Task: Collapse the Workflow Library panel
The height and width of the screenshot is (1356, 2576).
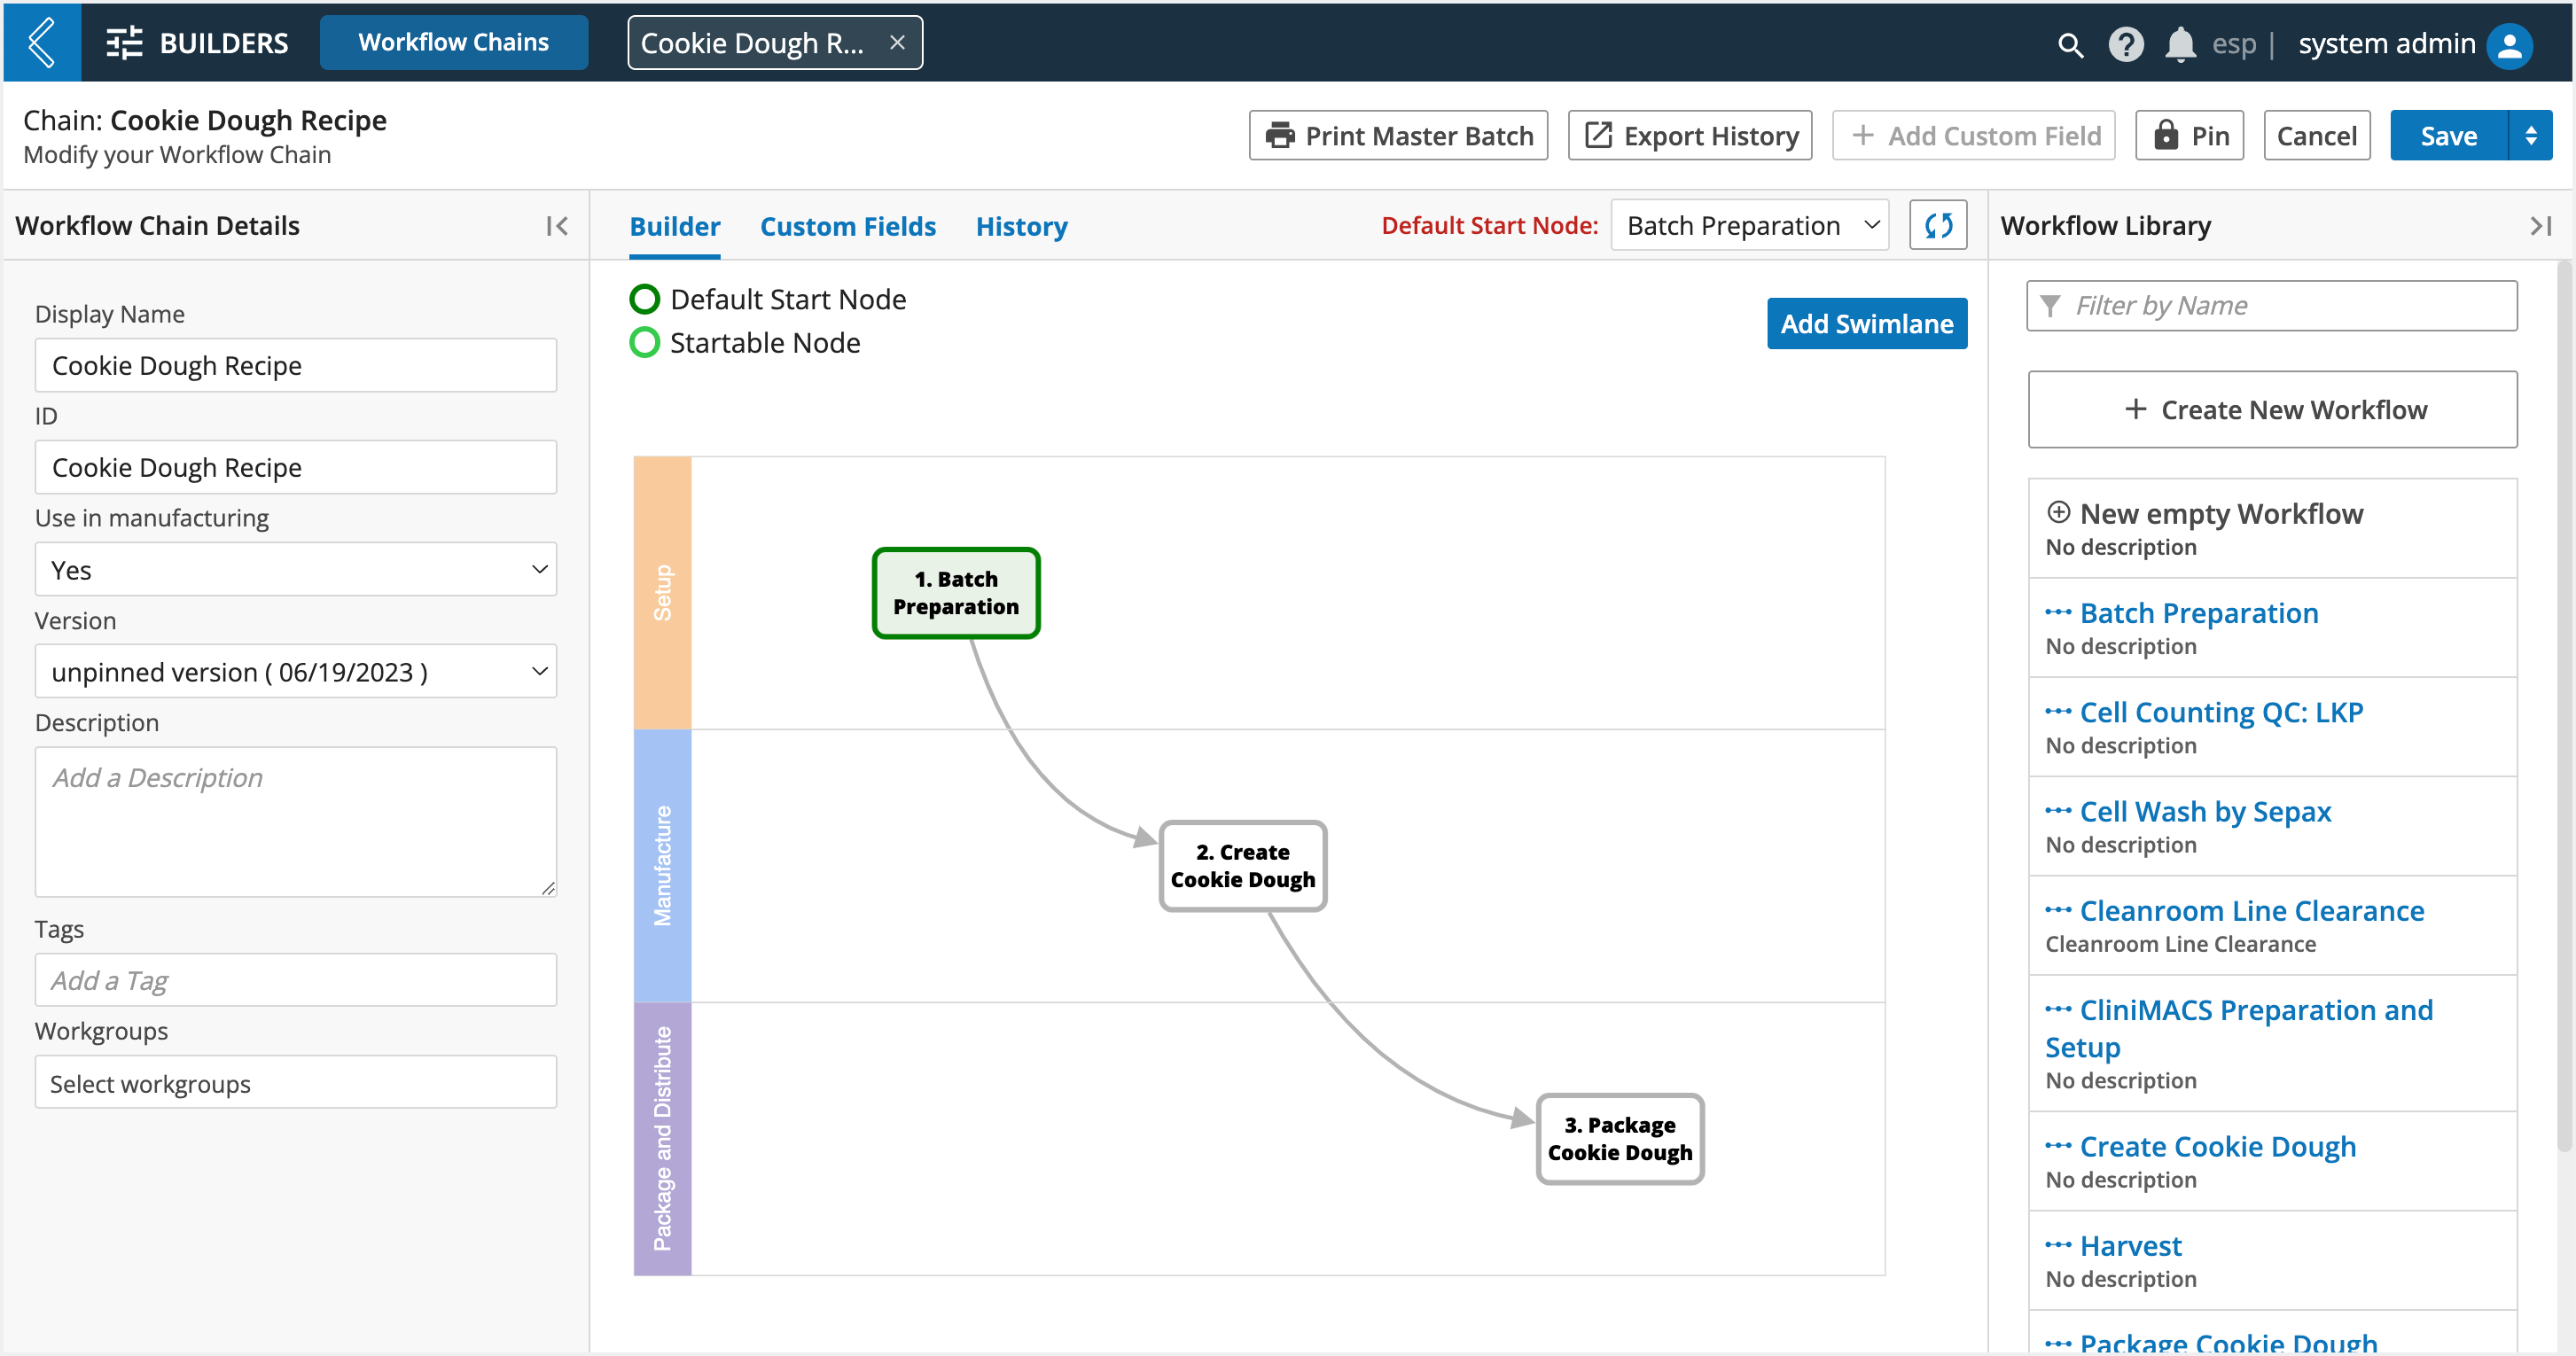Action: pos(2540,226)
